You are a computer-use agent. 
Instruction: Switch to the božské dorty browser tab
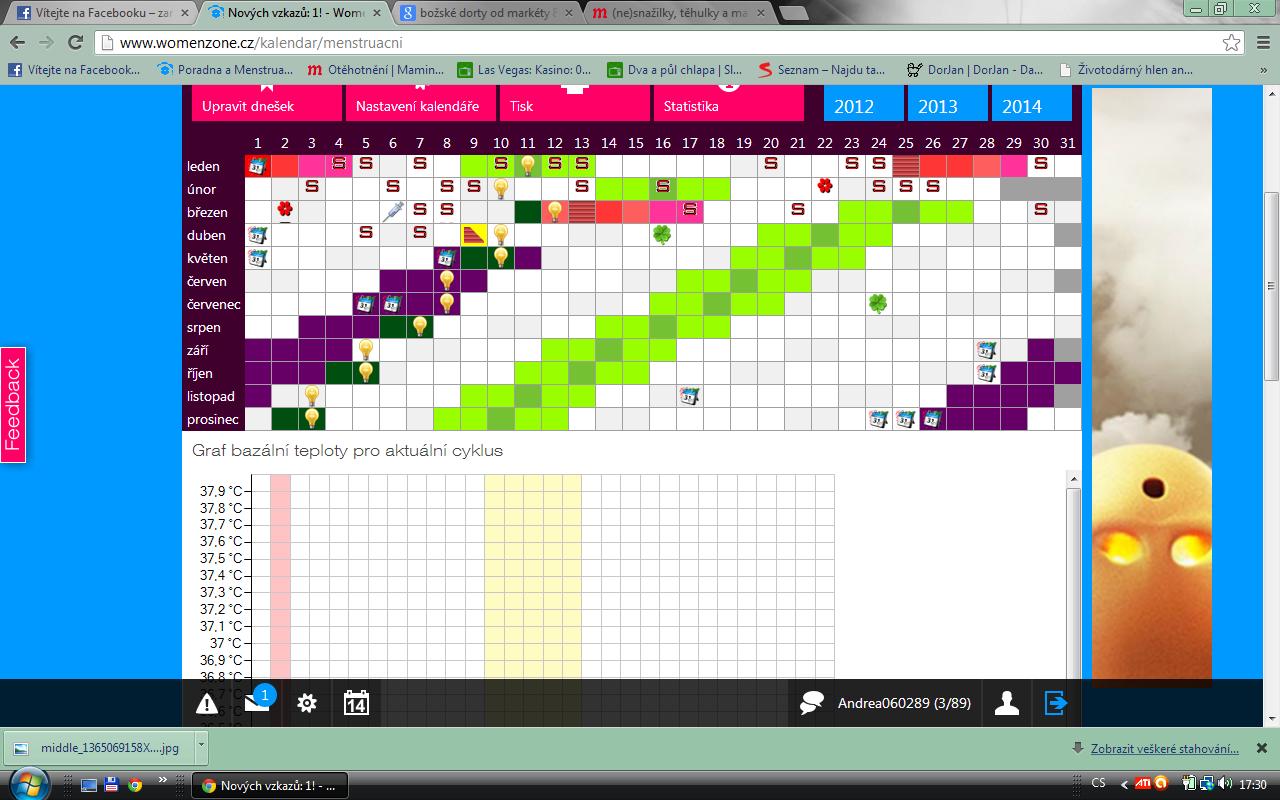pos(486,14)
